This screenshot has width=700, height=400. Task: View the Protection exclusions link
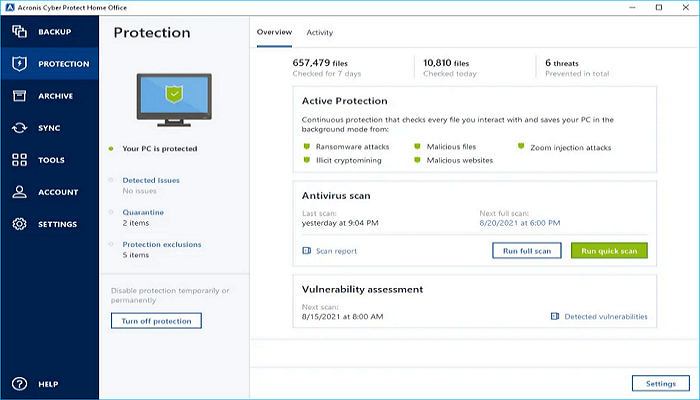[x=161, y=244]
